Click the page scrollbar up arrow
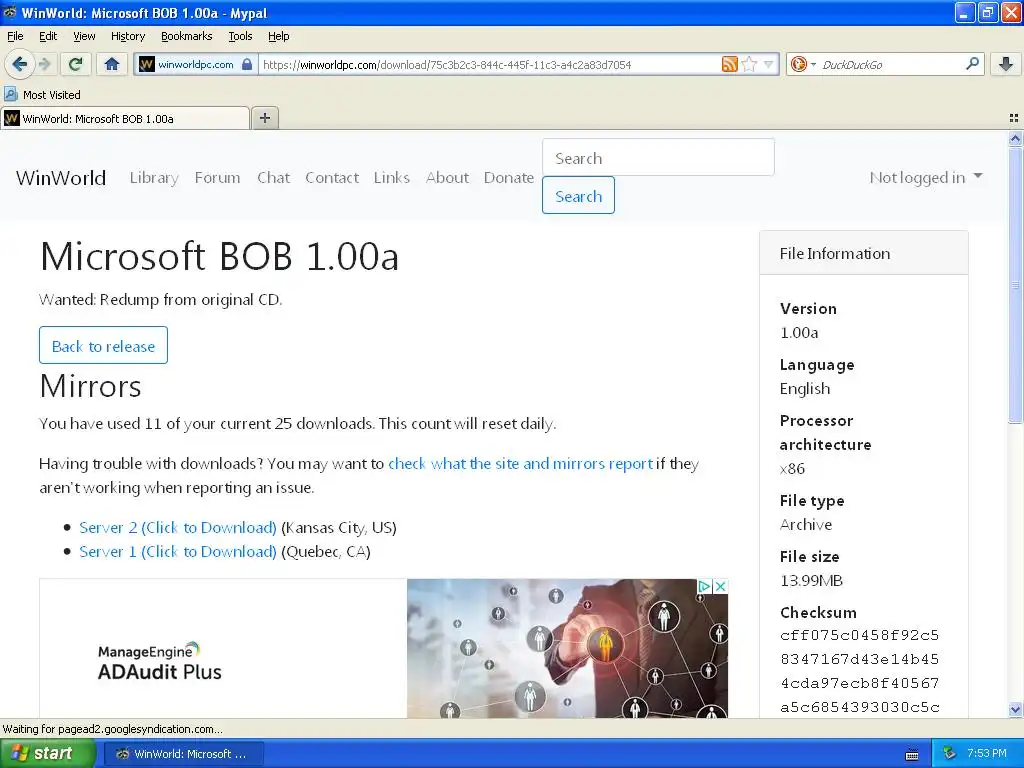Image resolution: width=1024 pixels, height=768 pixels. (x=1015, y=138)
